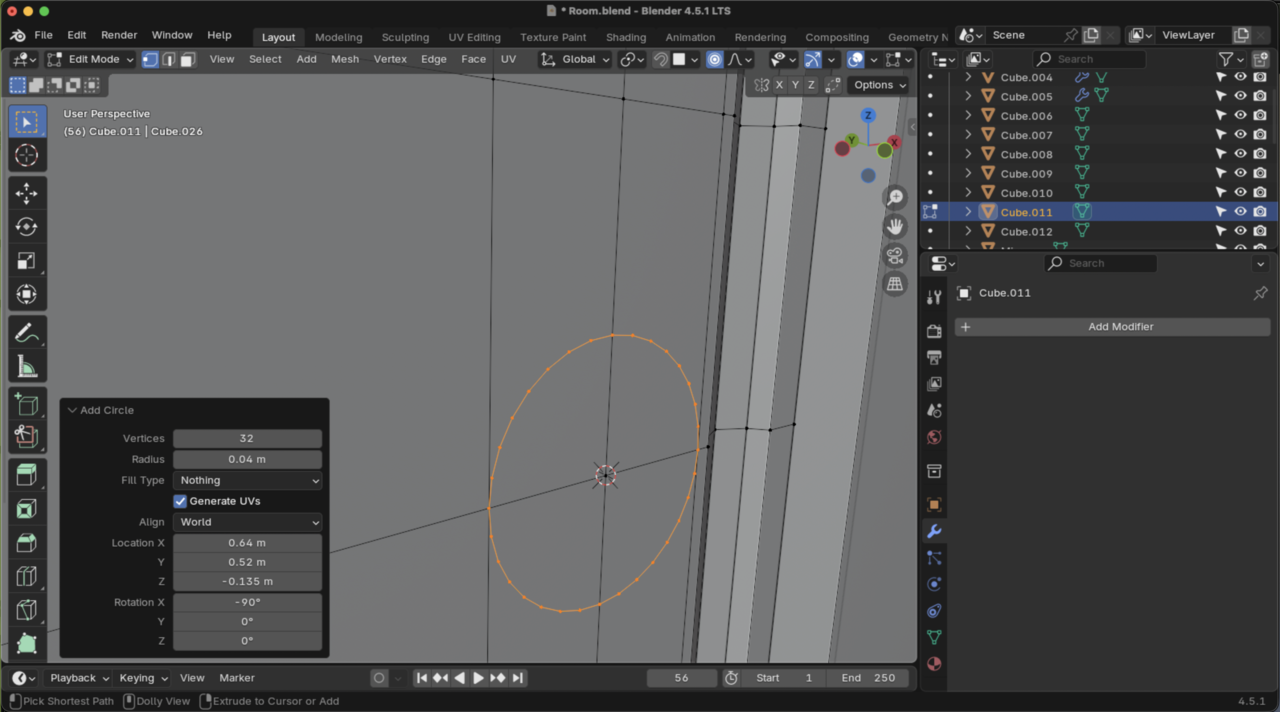Click the Radius 0.04 m field

[x=247, y=459]
